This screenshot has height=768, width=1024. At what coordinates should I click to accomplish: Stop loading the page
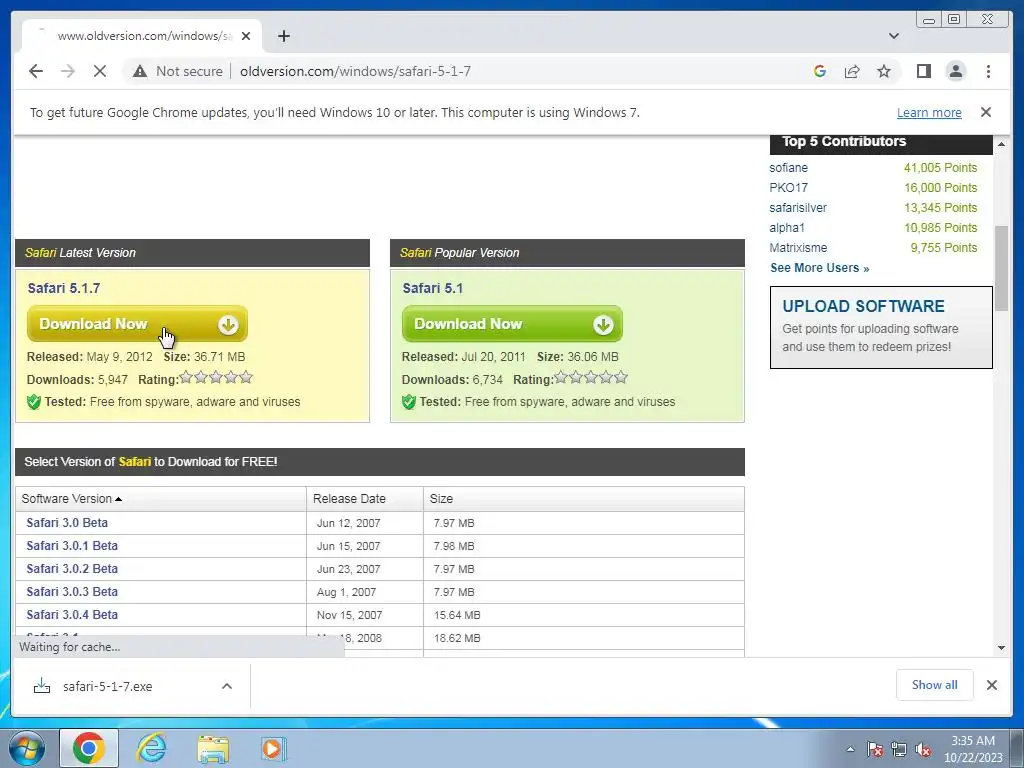tap(100, 71)
